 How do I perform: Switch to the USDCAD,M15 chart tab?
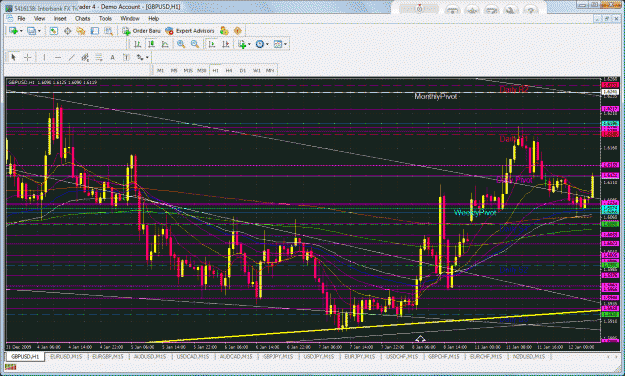point(193,356)
